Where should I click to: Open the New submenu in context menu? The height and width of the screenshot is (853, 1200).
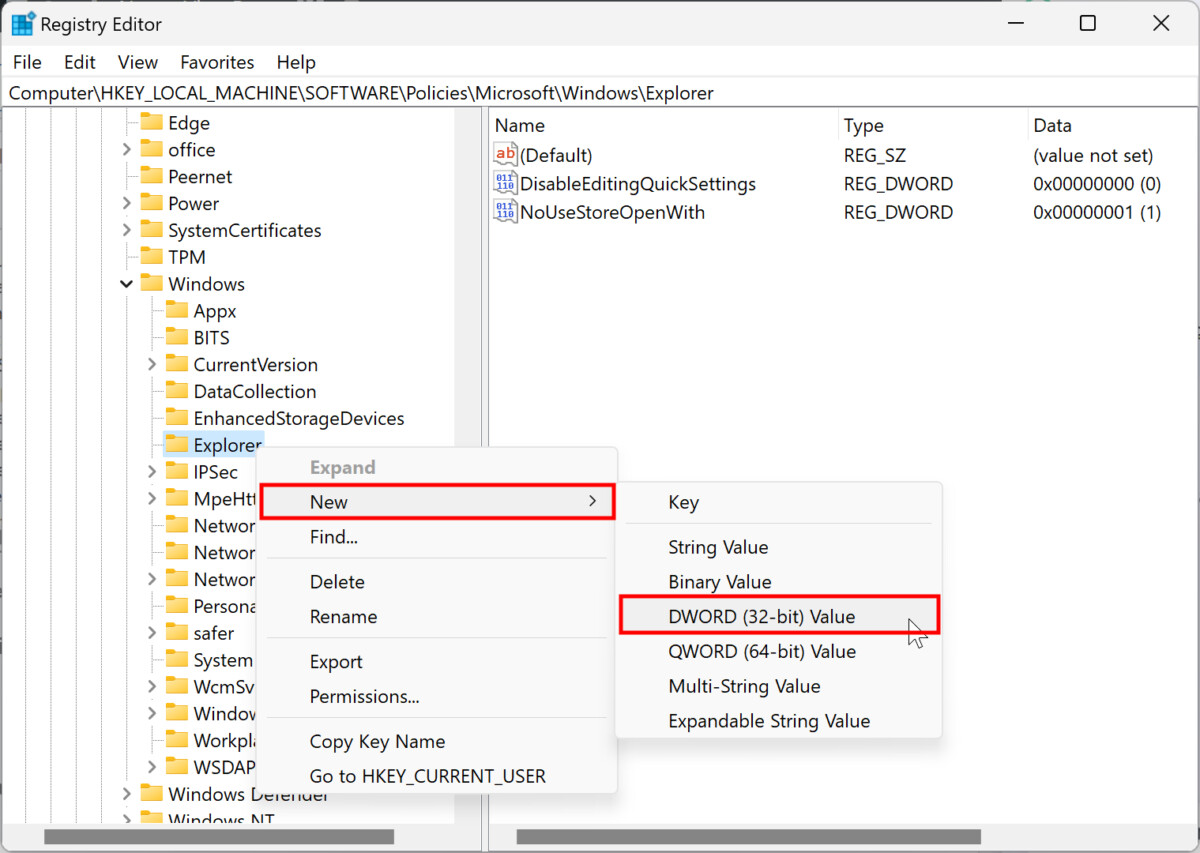[x=437, y=502]
